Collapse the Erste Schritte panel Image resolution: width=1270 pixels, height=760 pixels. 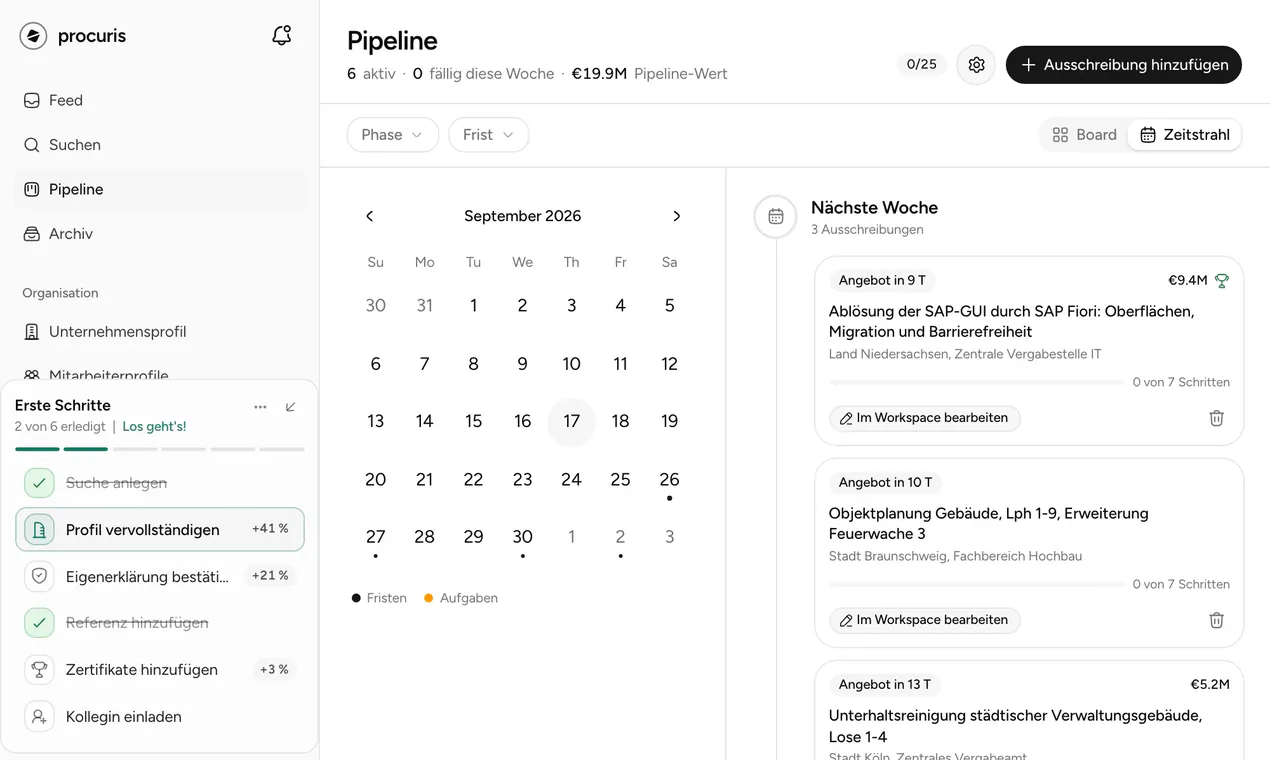coord(291,407)
